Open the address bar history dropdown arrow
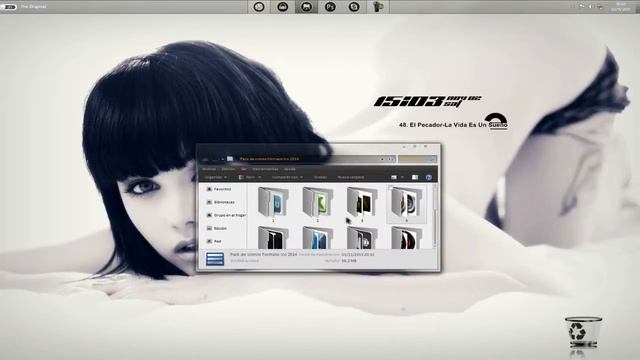Viewport: 640px width, 360px height. point(382,159)
